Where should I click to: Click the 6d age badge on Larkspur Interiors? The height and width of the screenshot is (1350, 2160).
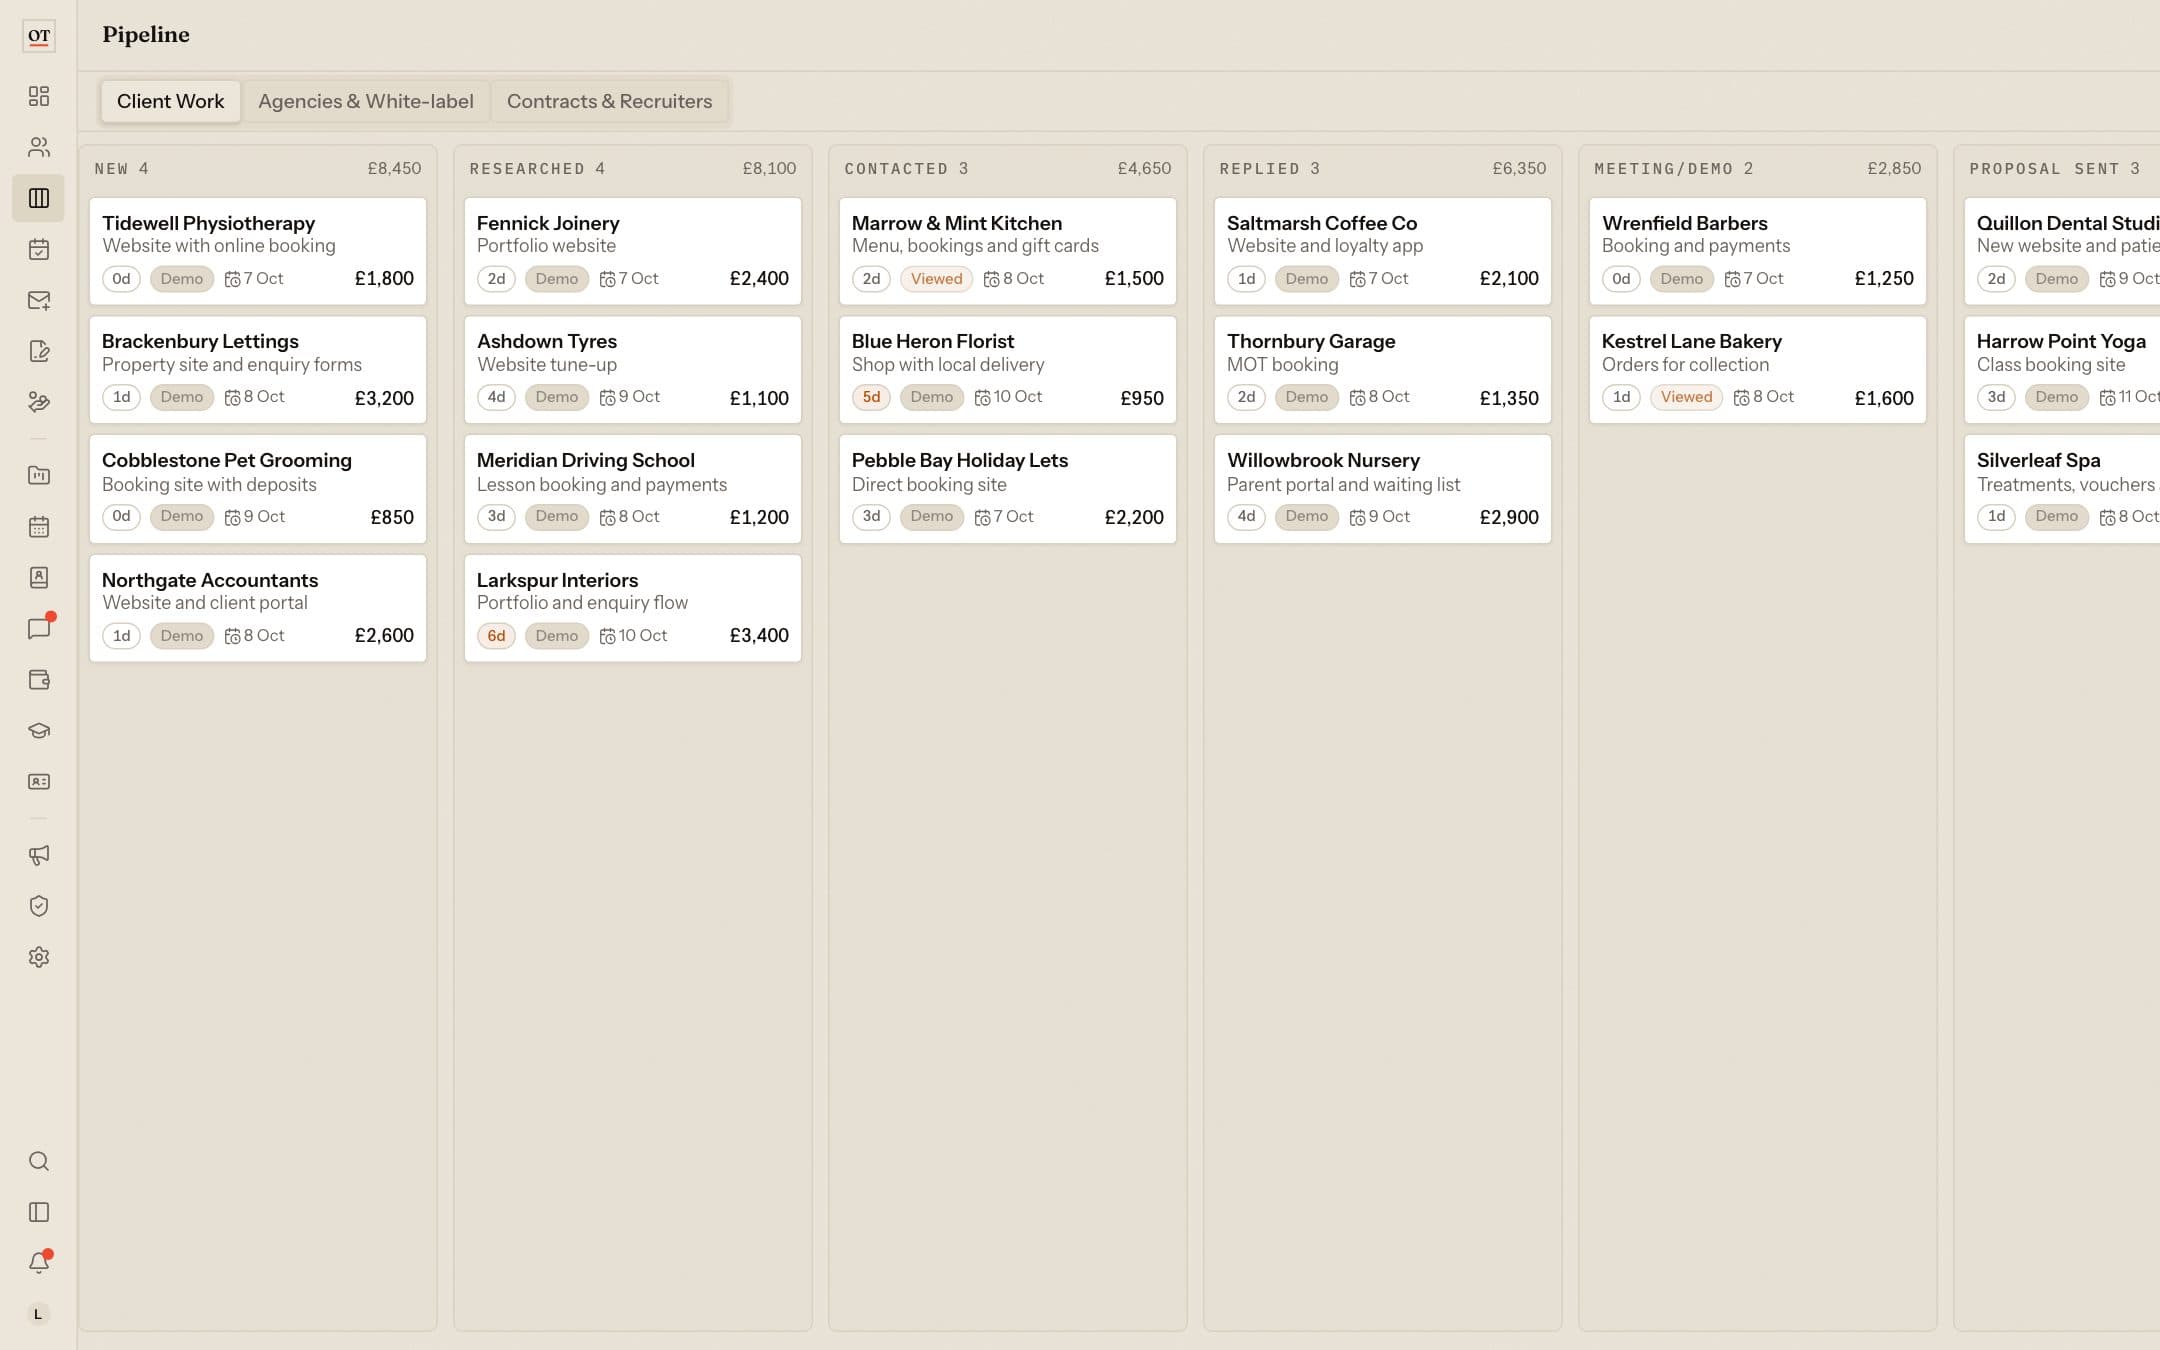[496, 636]
